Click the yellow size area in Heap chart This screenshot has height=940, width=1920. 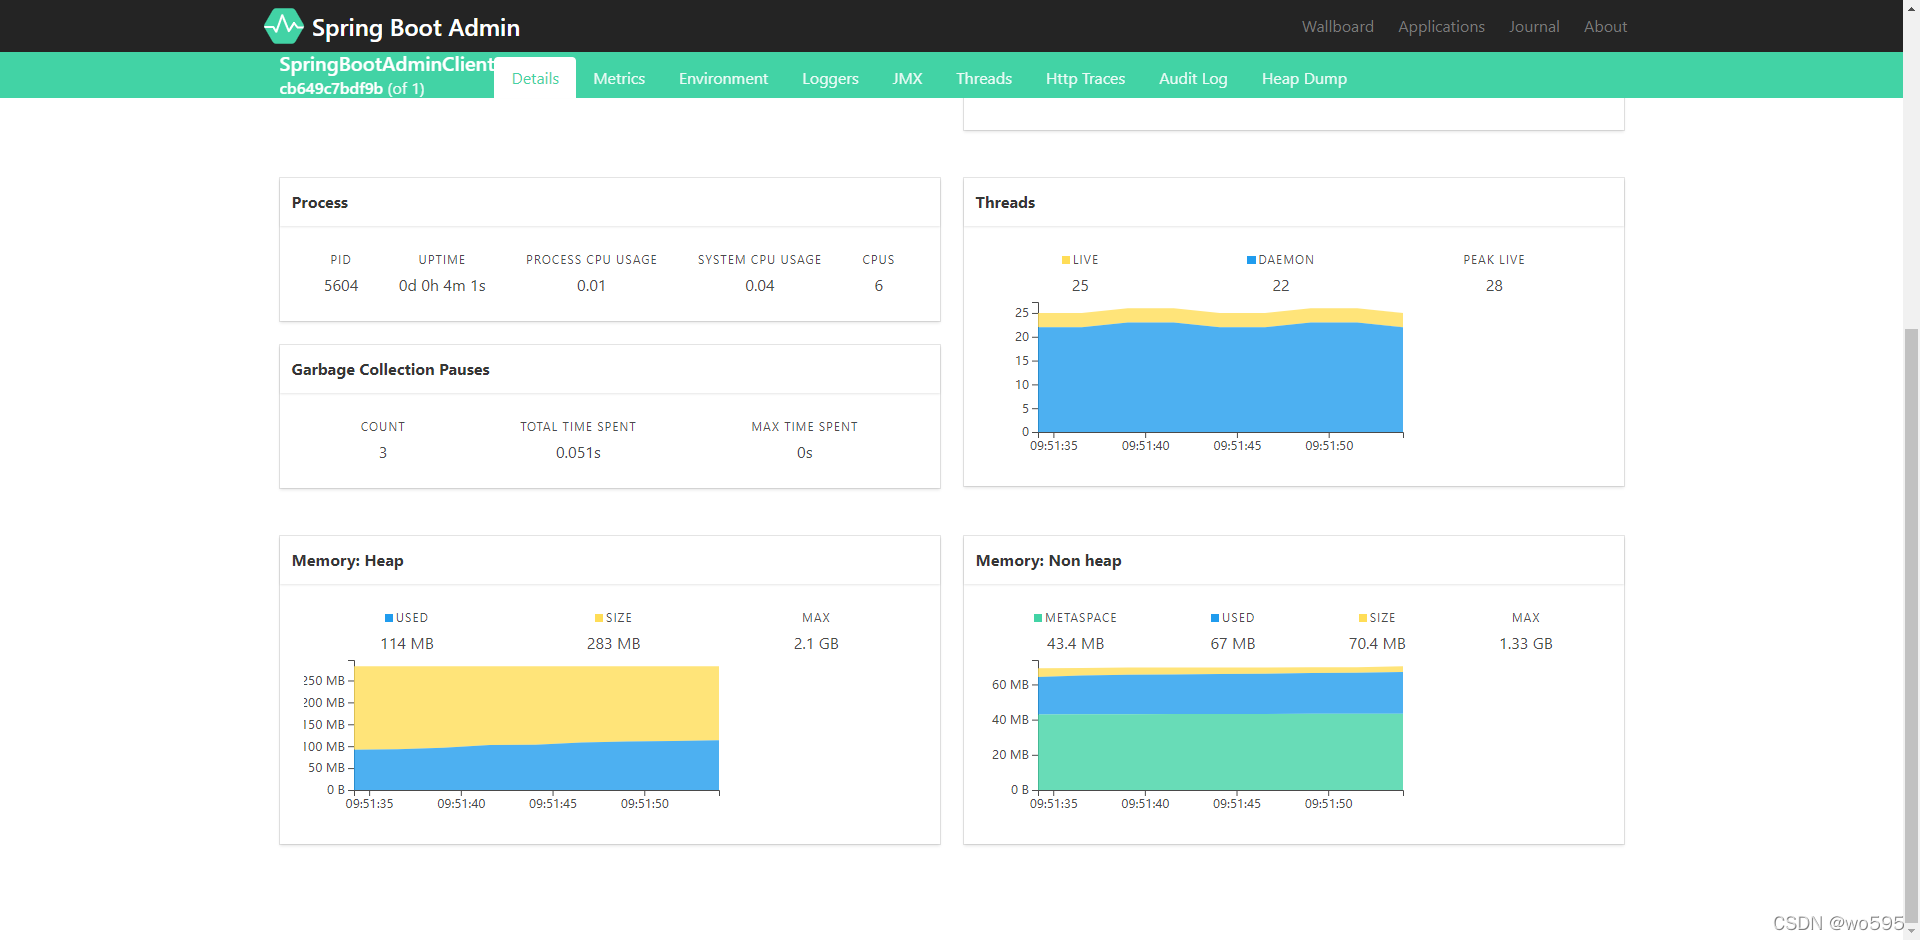pyautogui.click(x=536, y=705)
